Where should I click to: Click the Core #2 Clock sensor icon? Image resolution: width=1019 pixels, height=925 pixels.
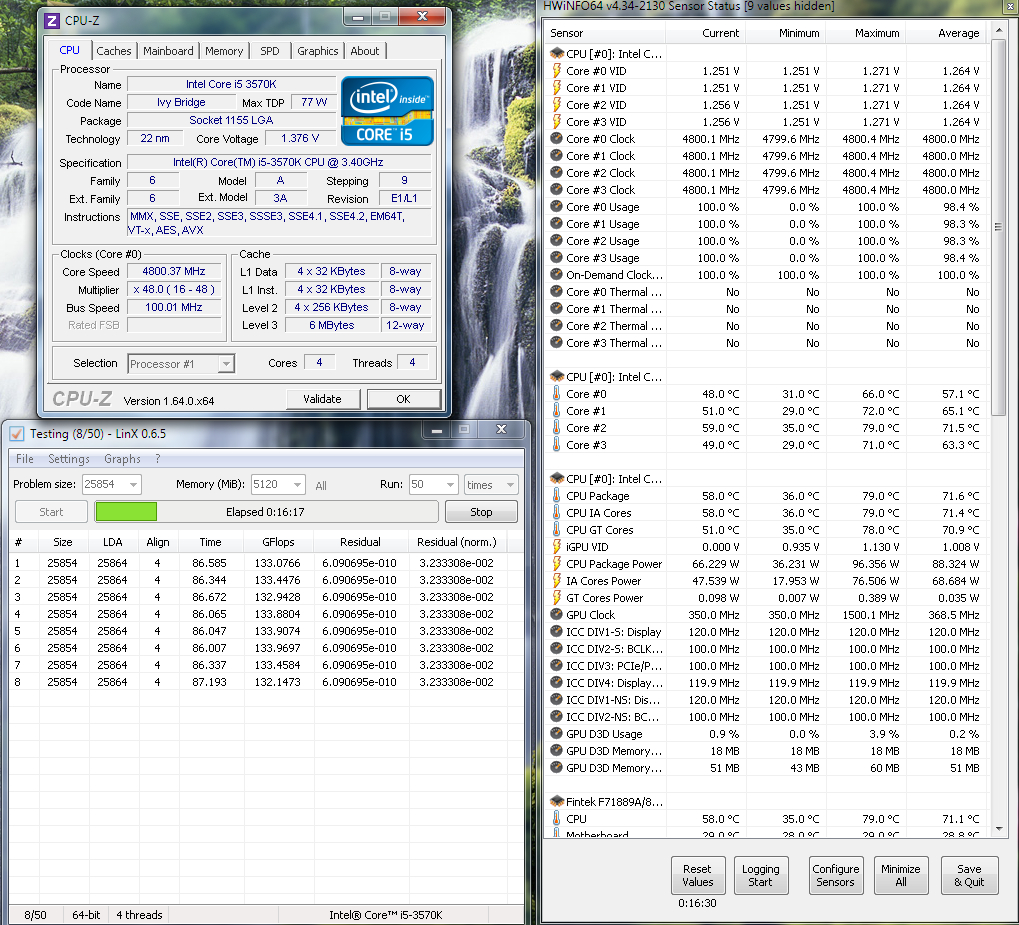[556, 172]
